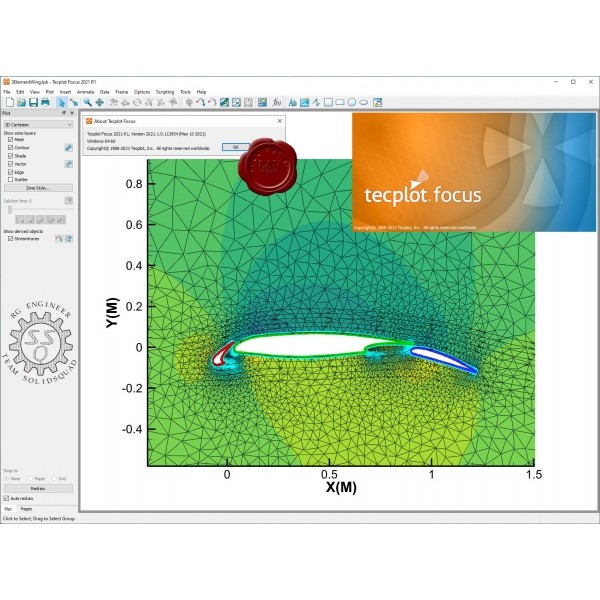The width and height of the screenshot is (600, 600).
Task: Toggle the Contour layer checkbox
Action: click(10, 147)
